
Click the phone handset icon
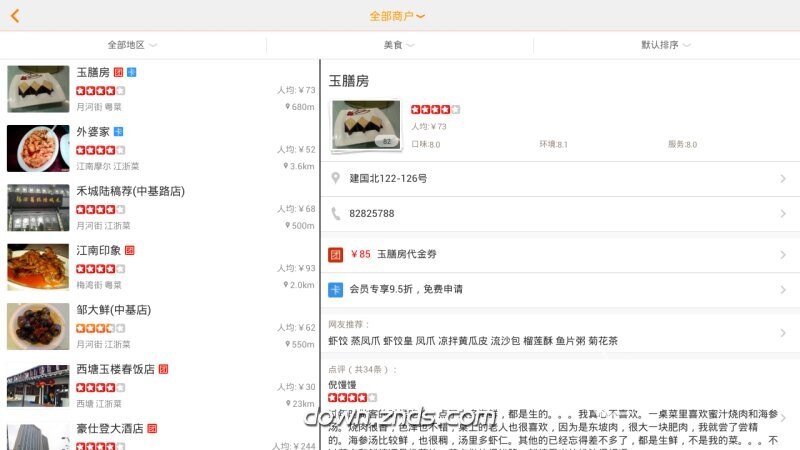coord(335,213)
